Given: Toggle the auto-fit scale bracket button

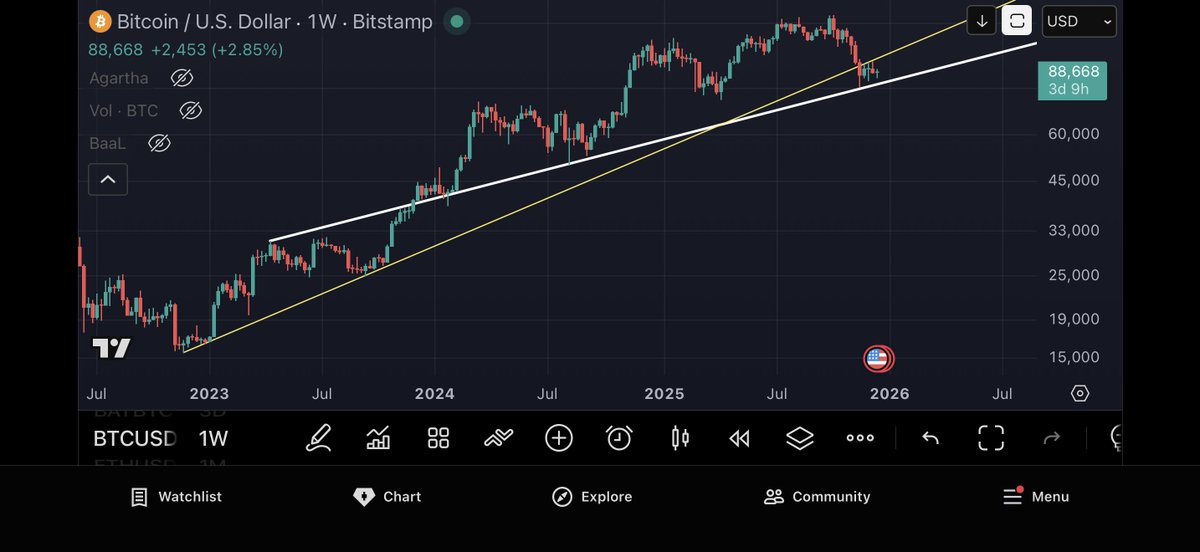Looking at the screenshot, I should [x=1017, y=20].
